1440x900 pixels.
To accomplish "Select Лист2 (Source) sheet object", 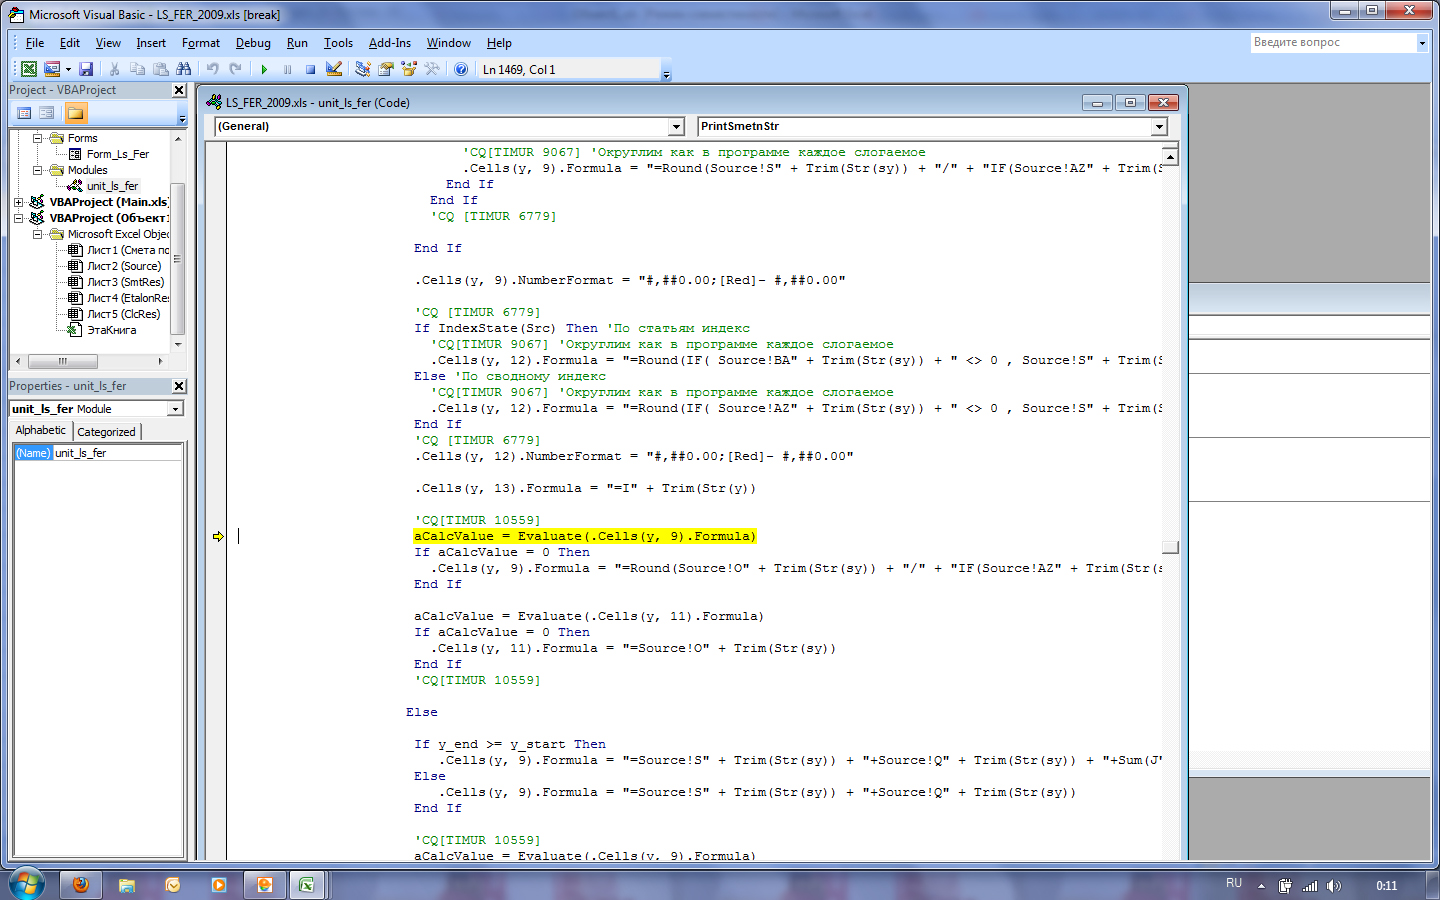I will [x=124, y=266].
